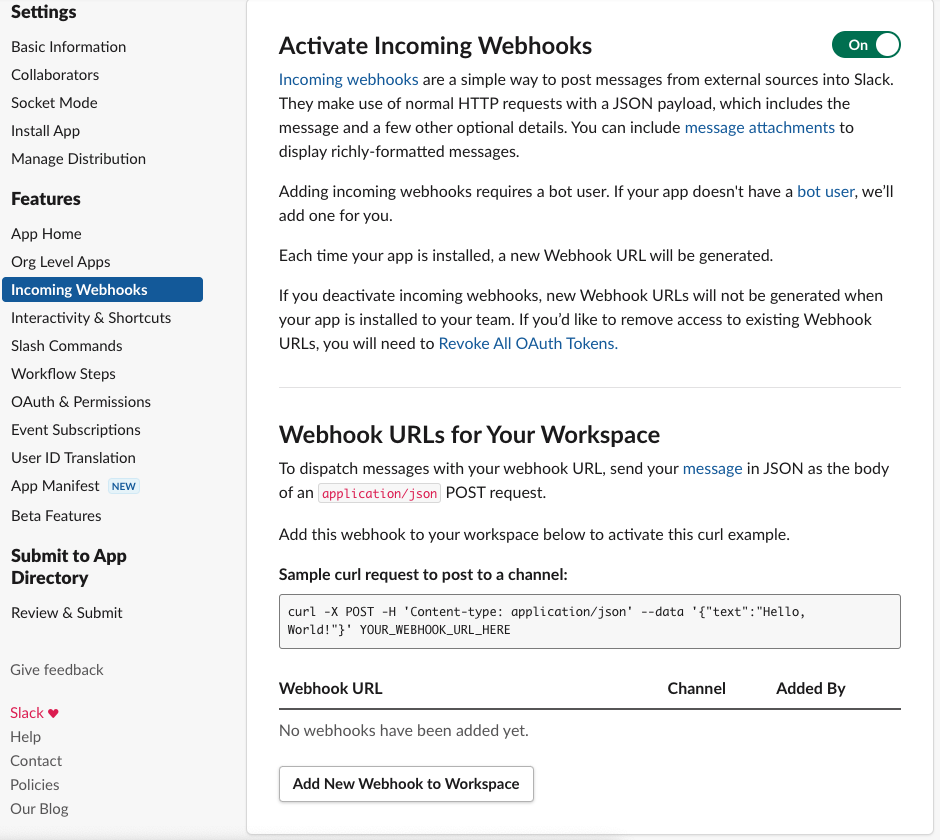The height and width of the screenshot is (840, 940).
Task: Click the Slack footer link
Action: [27, 713]
